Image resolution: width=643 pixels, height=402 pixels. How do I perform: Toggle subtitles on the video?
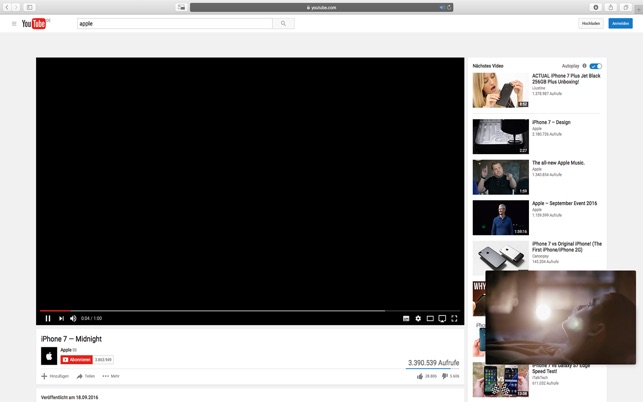tap(406, 318)
